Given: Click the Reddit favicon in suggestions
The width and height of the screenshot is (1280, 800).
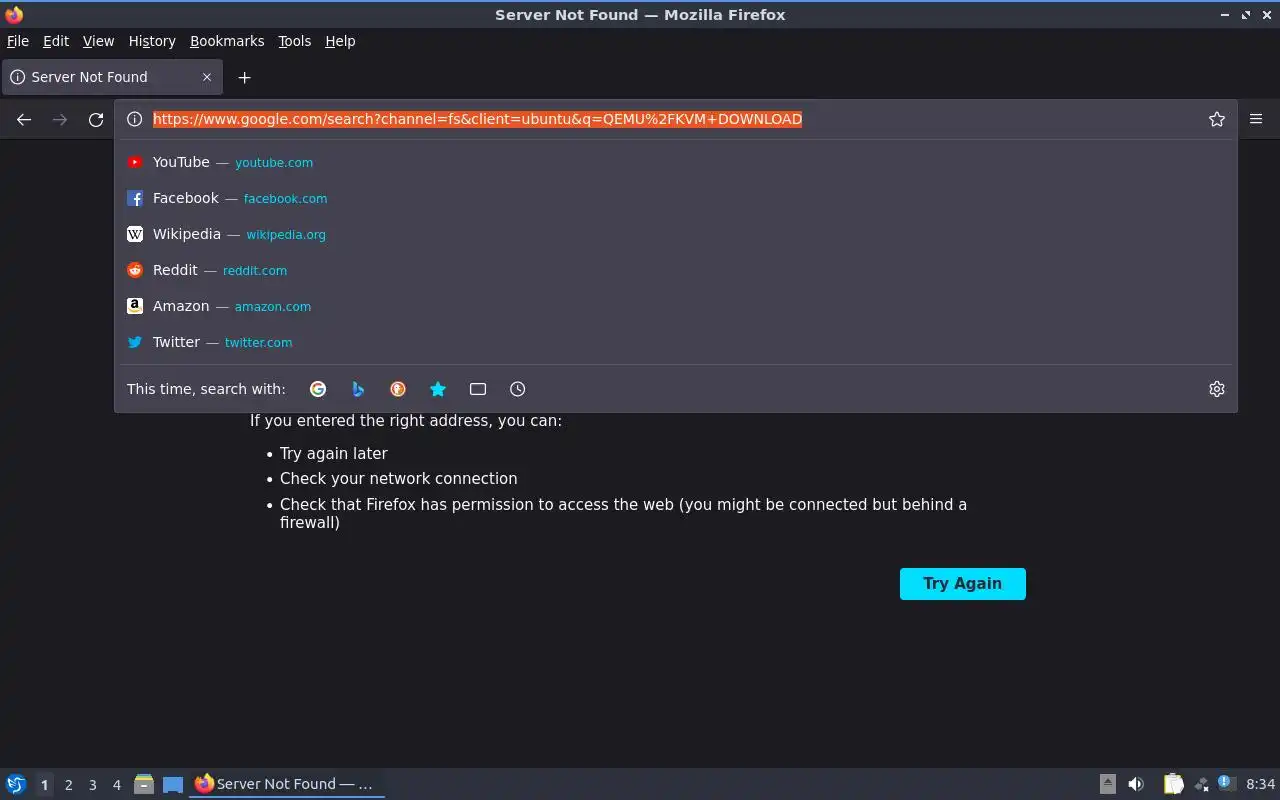Looking at the screenshot, I should tap(135, 270).
